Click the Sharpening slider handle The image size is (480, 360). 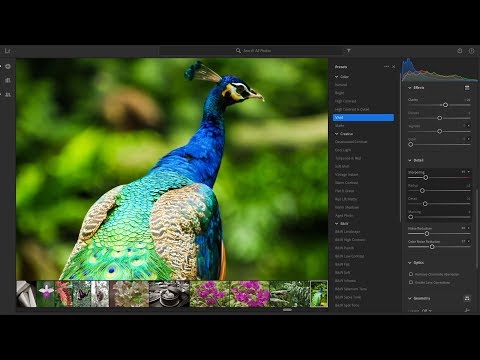point(426,177)
